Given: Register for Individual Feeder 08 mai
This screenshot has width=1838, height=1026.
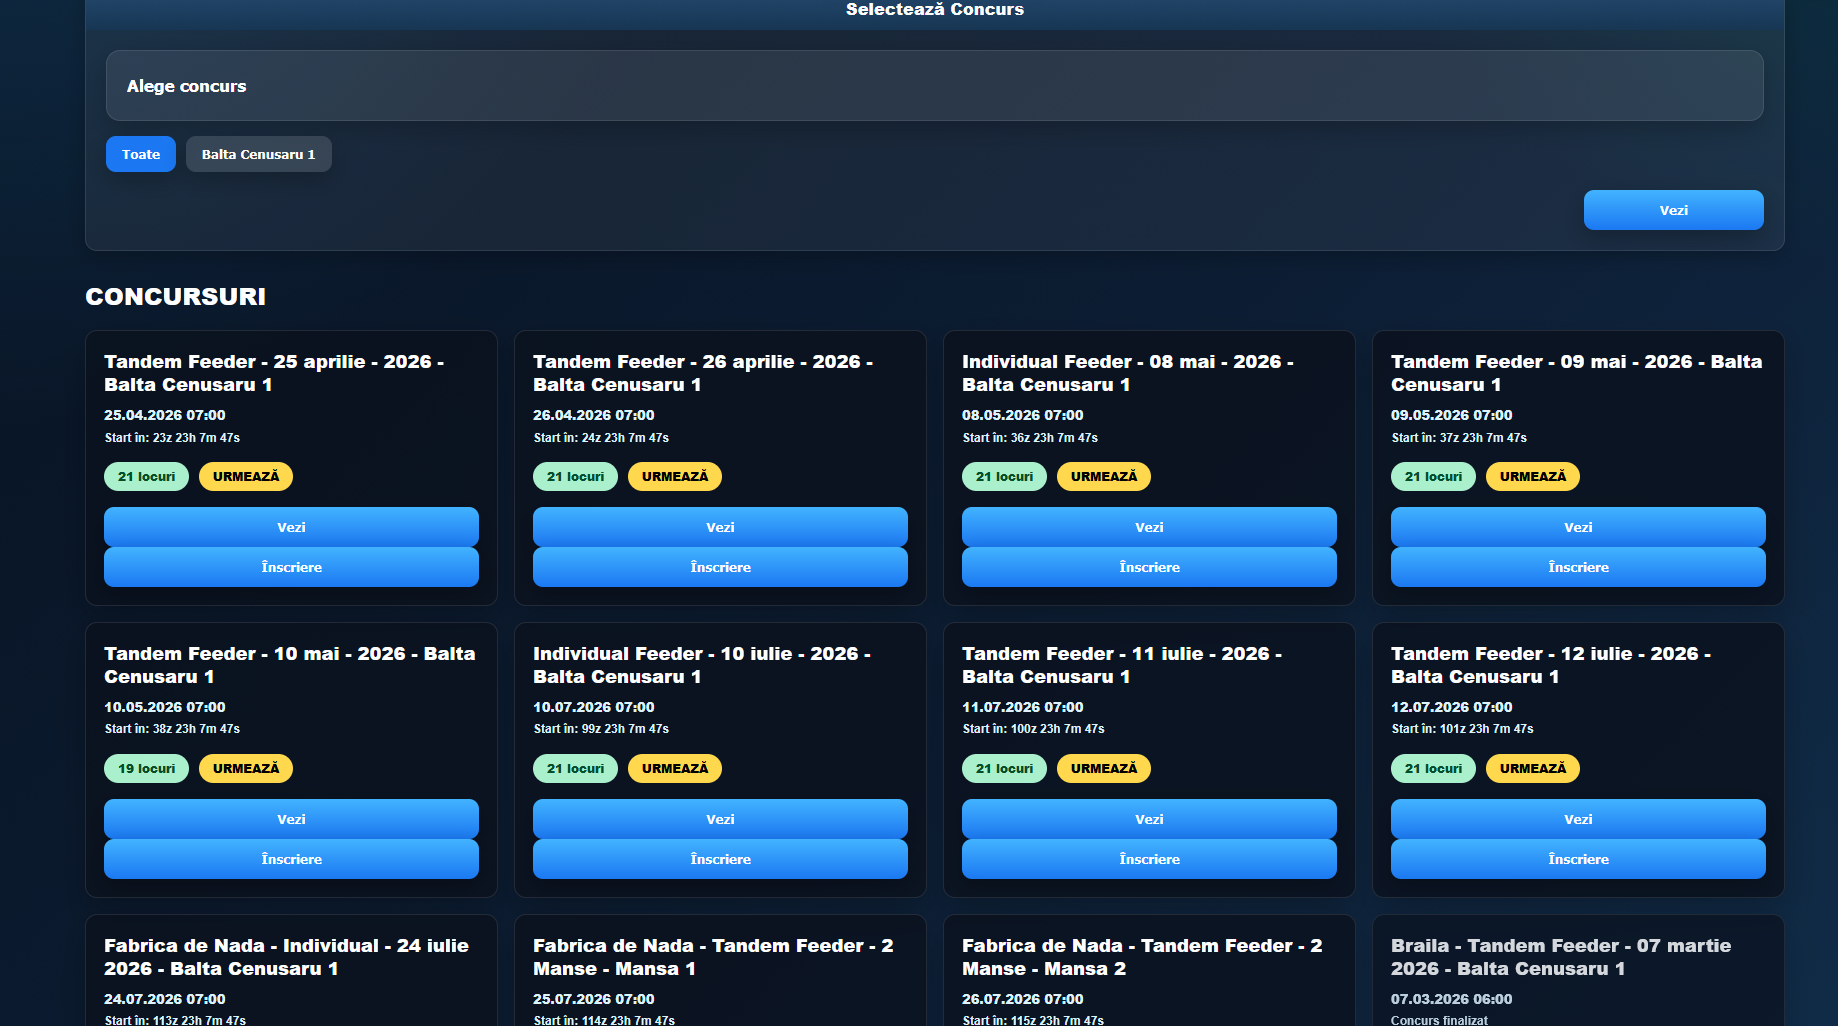Looking at the screenshot, I should [x=1149, y=567].
